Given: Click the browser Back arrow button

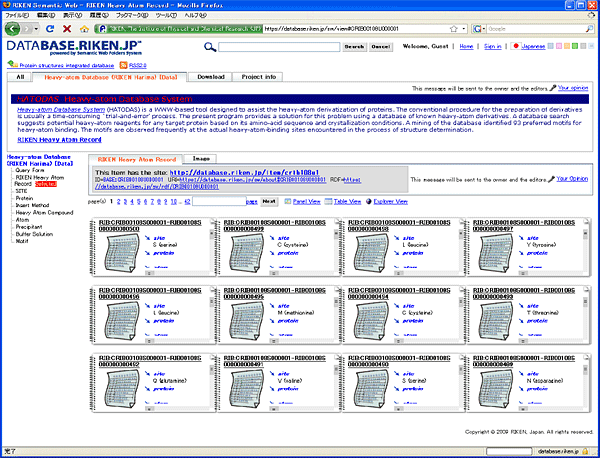Looking at the screenshot, I should 10,29.
